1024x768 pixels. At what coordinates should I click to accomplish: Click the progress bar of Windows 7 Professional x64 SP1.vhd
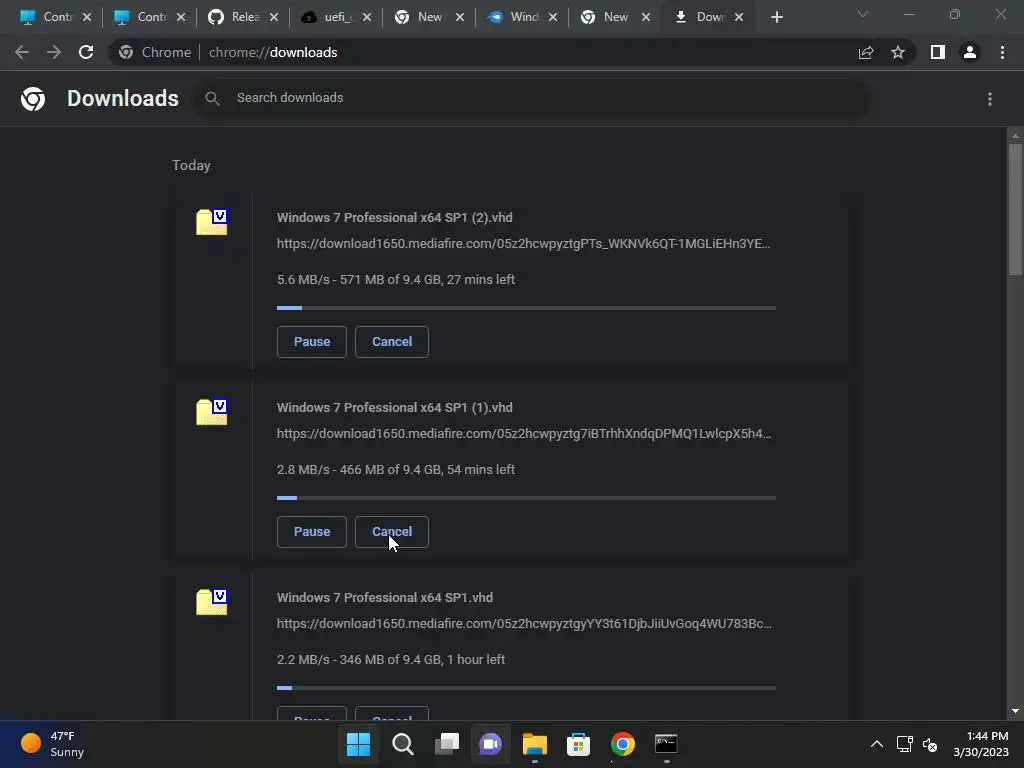pyautogui.click(x=526, y=688)
